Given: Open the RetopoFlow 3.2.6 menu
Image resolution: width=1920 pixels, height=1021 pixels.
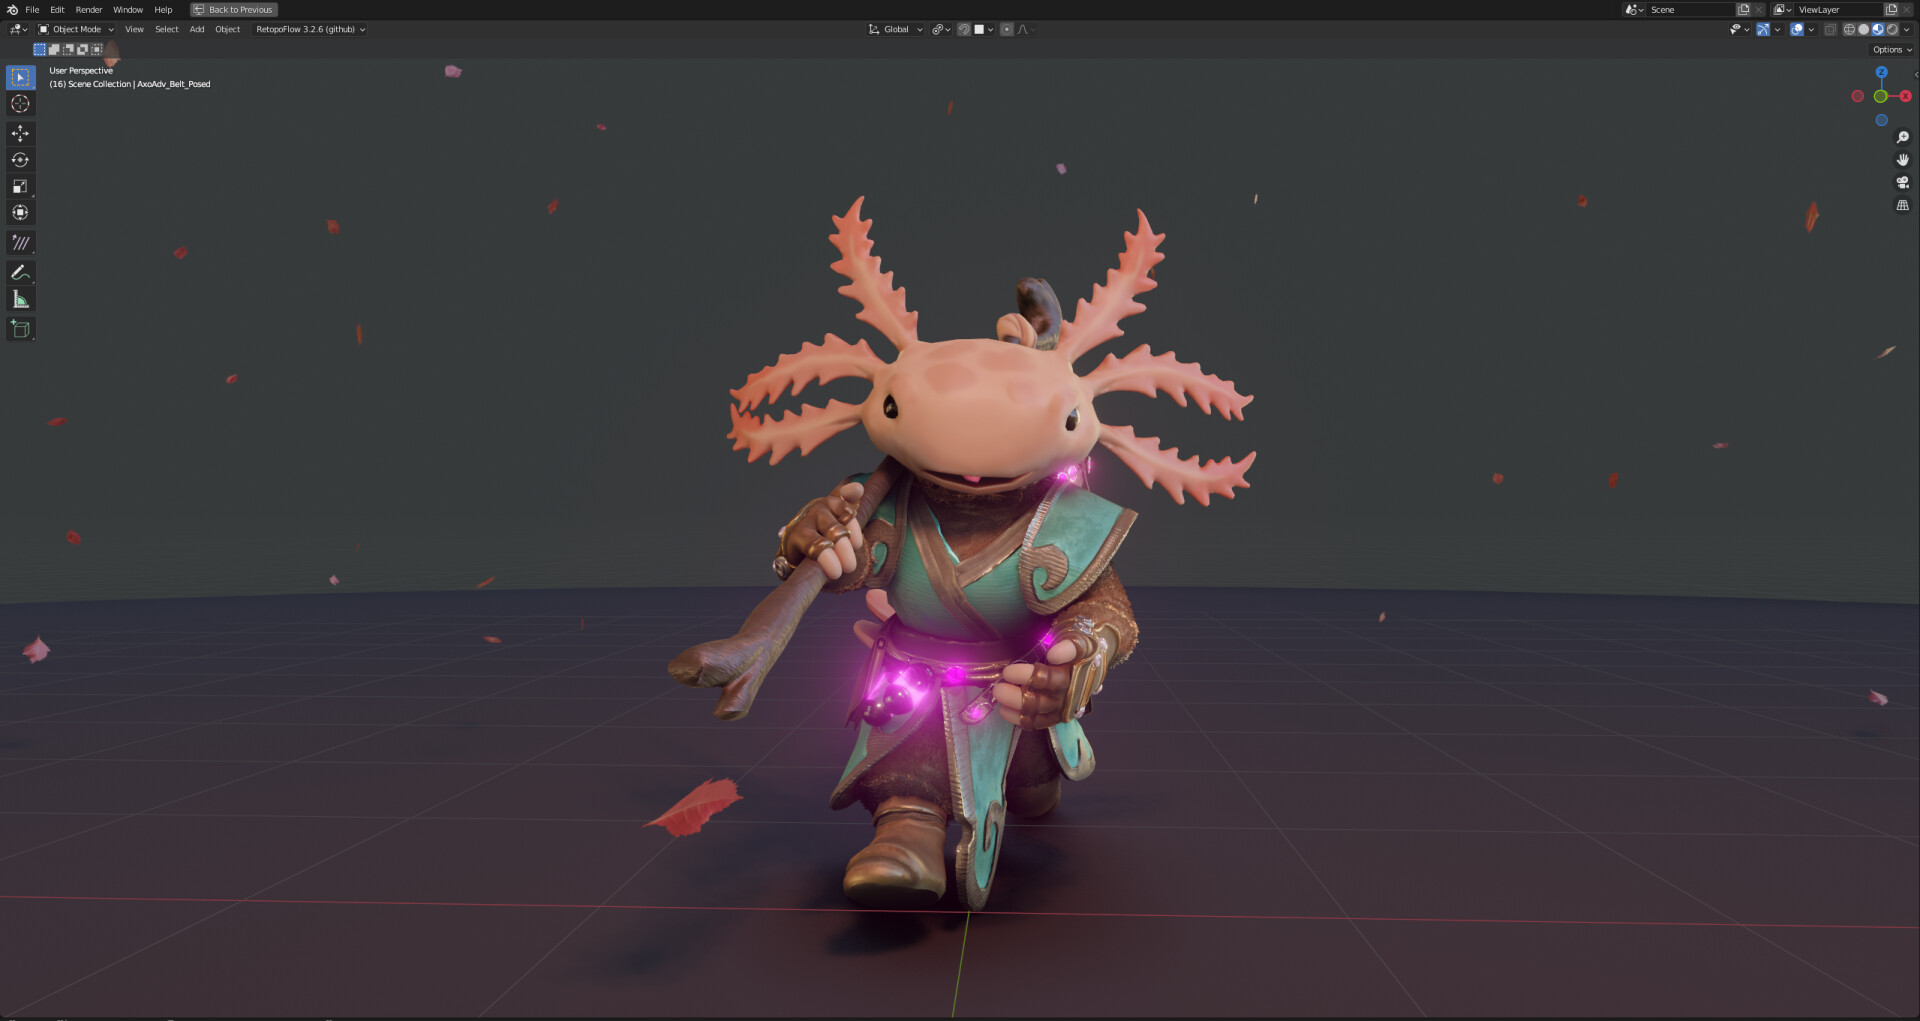Looking at the screenshot, I should [x=310, y=29].
